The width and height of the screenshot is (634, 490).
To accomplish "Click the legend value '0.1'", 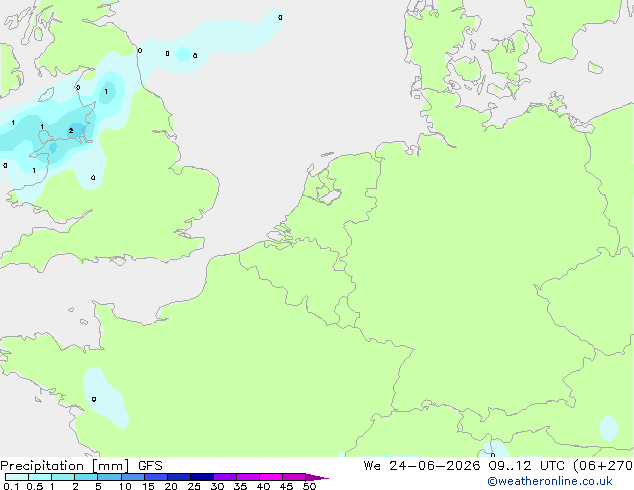I will coord(11,486).
